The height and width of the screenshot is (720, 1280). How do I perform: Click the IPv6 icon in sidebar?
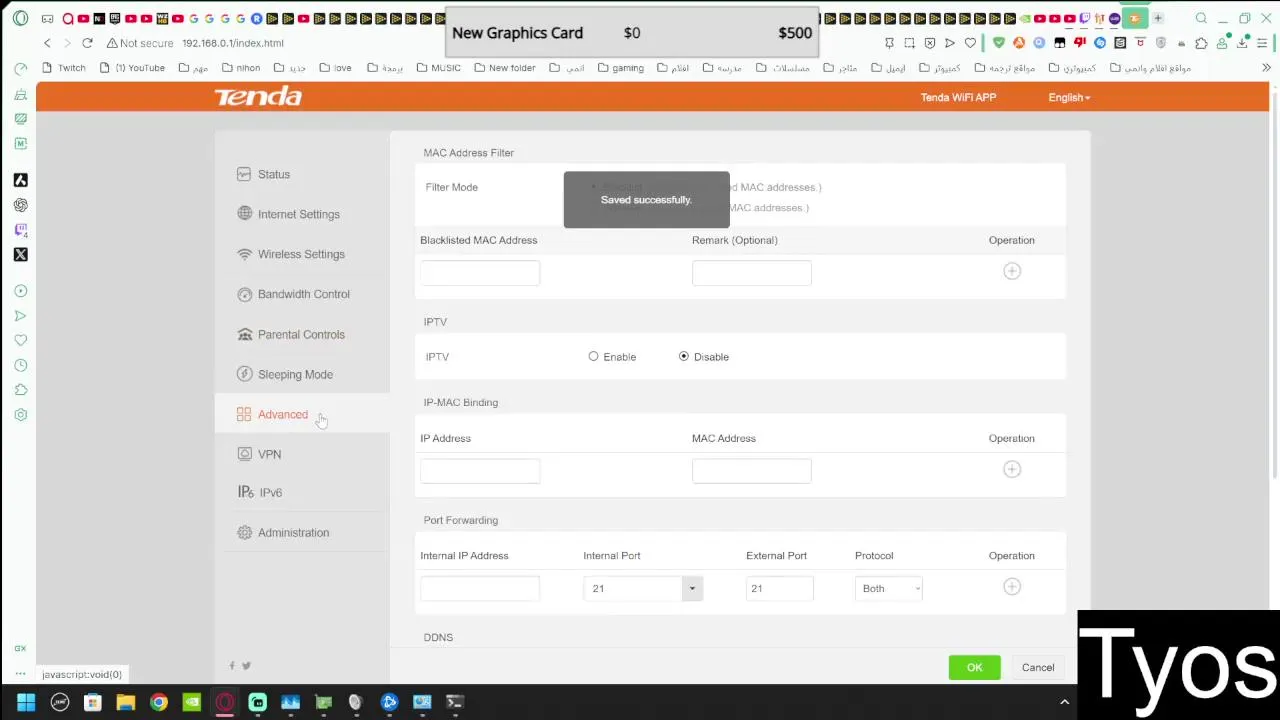[x=245, y=492]
